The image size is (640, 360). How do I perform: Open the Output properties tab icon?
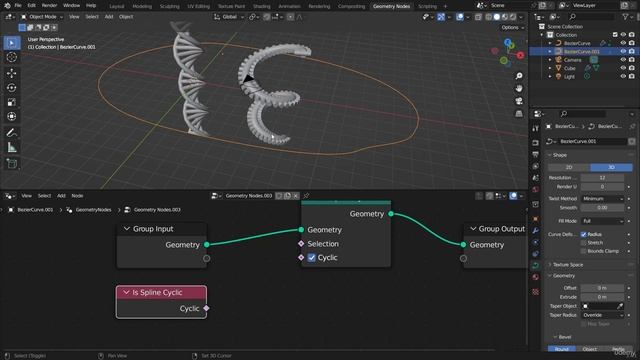[536, 154]
